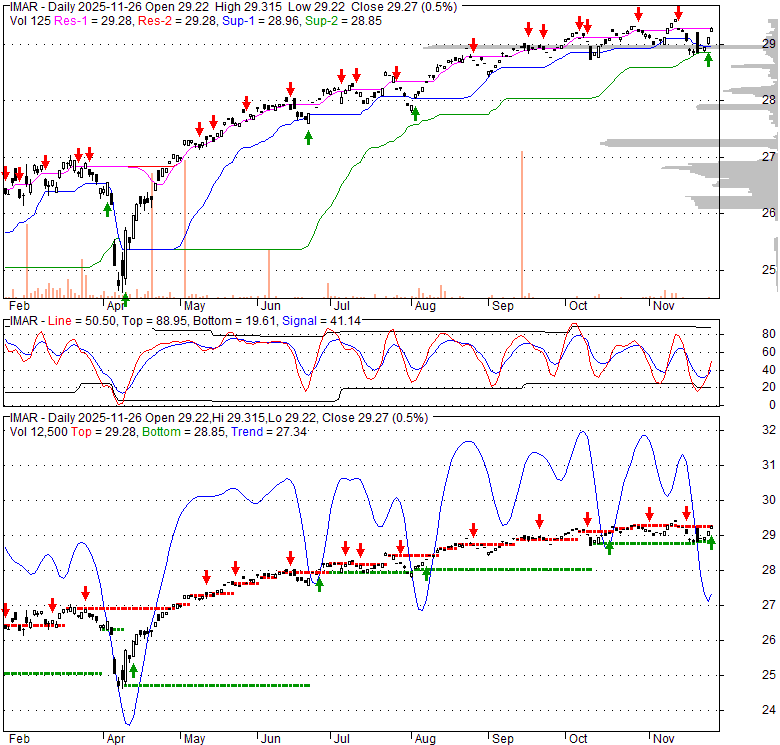Click the green arrow in late November, top chart
780x745 pixels.
(x=708, y=59)
